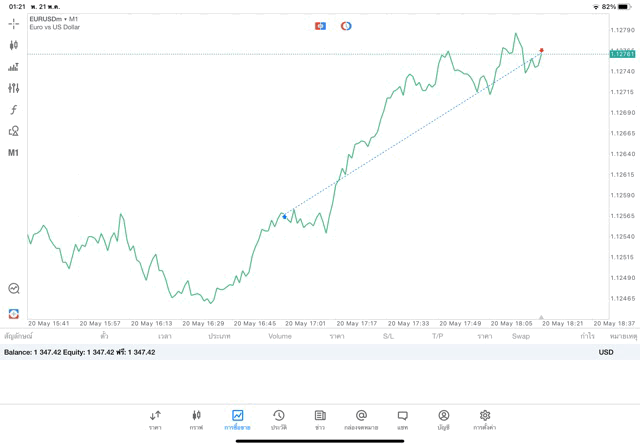Tap the Balance and Equity summary row

(x=80, y=352)
